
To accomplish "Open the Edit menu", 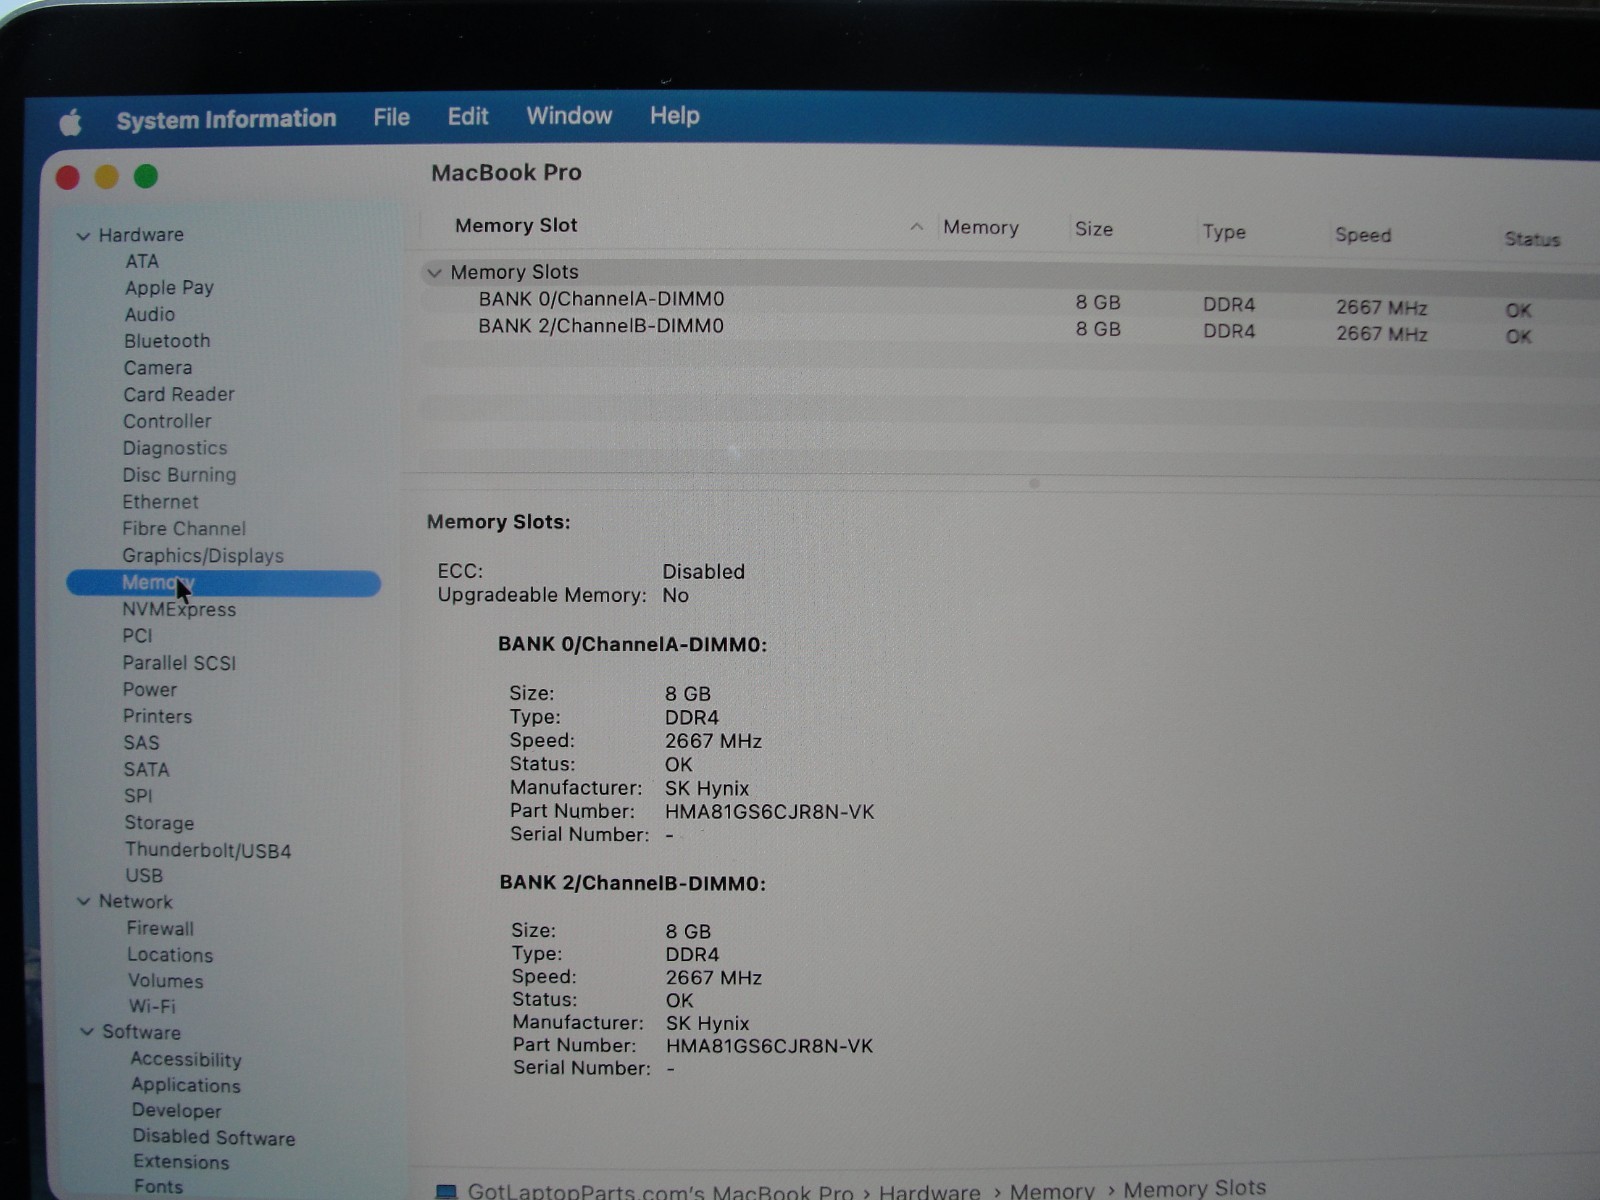I will [467, 116].
